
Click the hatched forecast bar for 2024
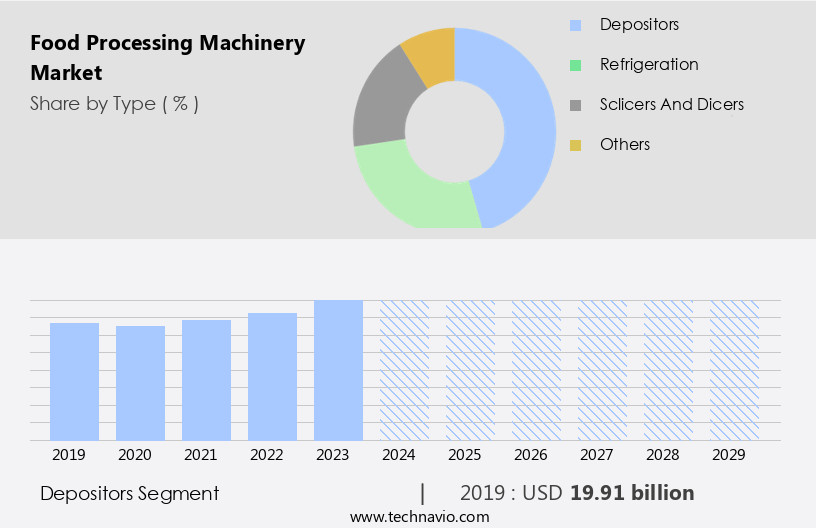404,370
